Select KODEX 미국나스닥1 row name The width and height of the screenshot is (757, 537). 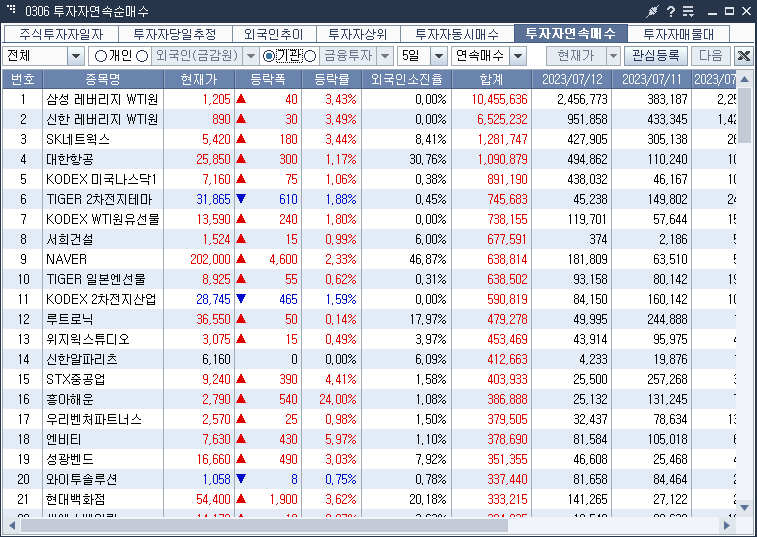pyautogui.click(x=101, y=179)
